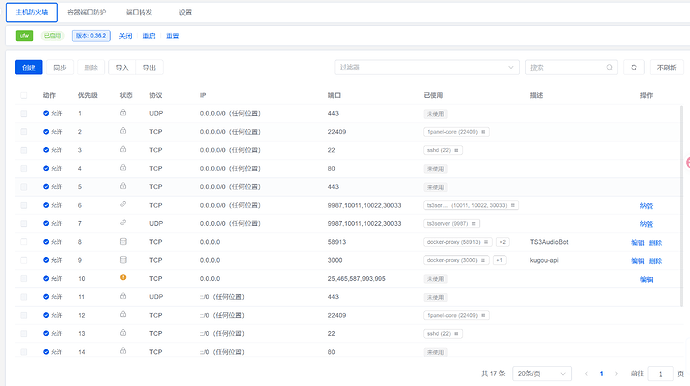
Task: Click the 导入 button
Action: pos(122,67)
